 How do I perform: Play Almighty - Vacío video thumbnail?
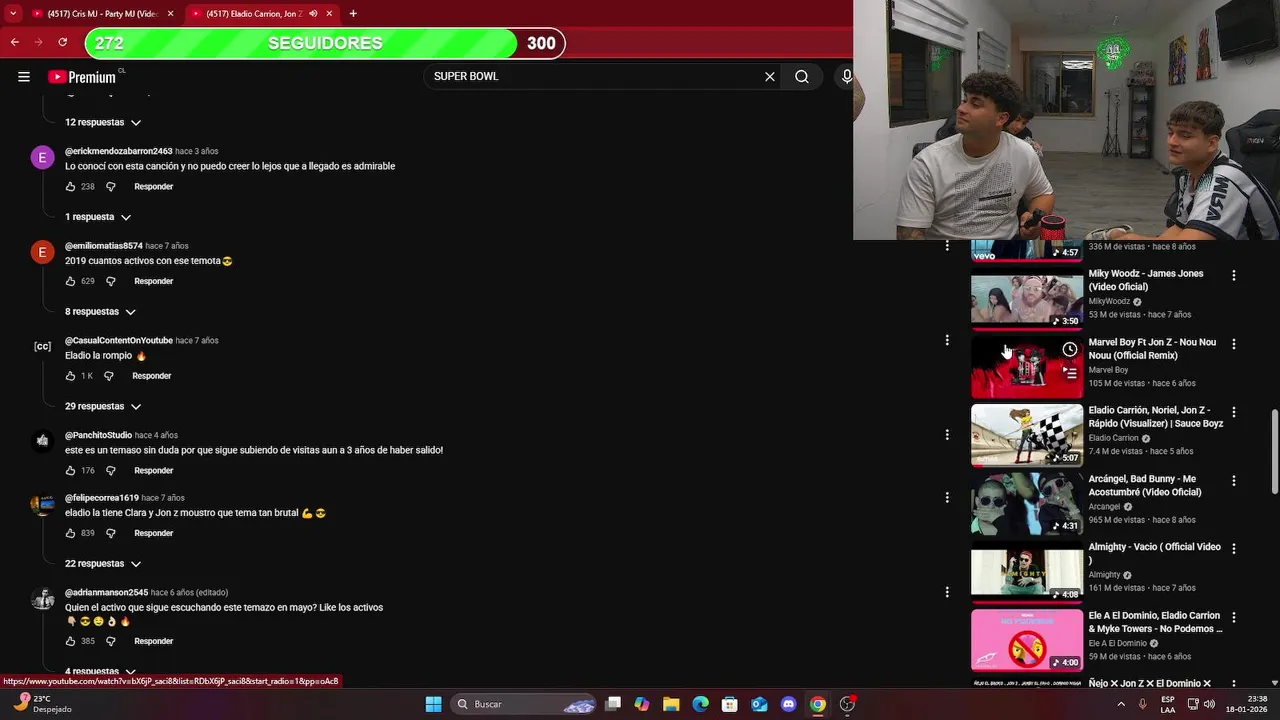[1027, 573]
